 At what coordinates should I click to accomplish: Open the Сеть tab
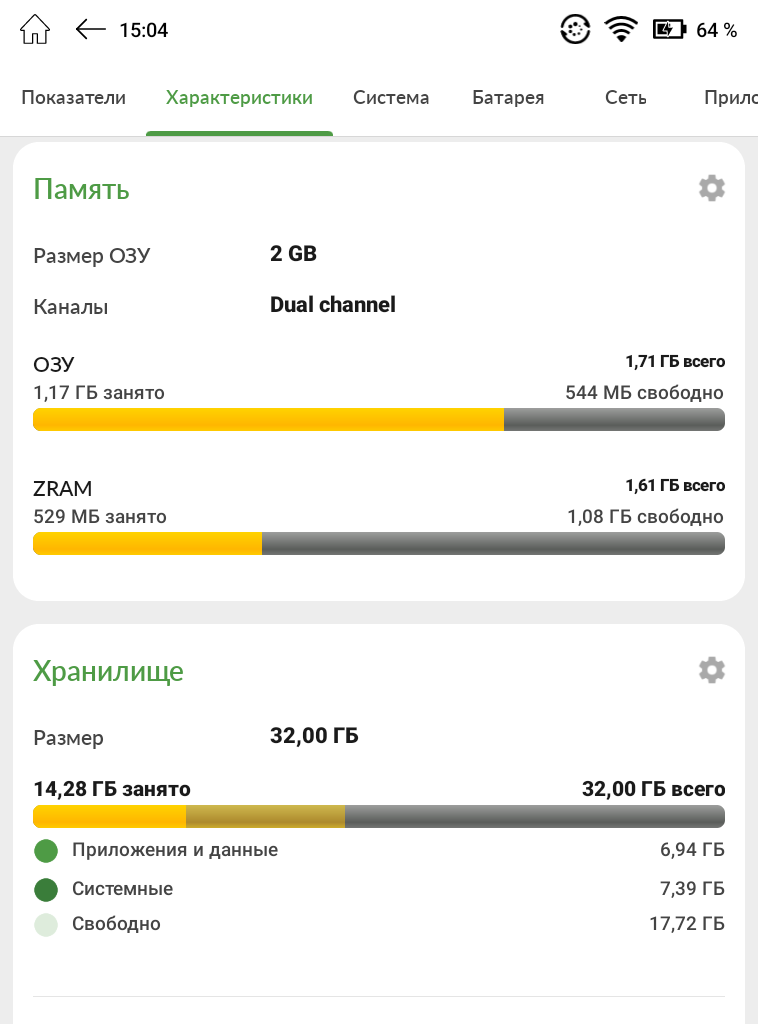click(625, 97)
